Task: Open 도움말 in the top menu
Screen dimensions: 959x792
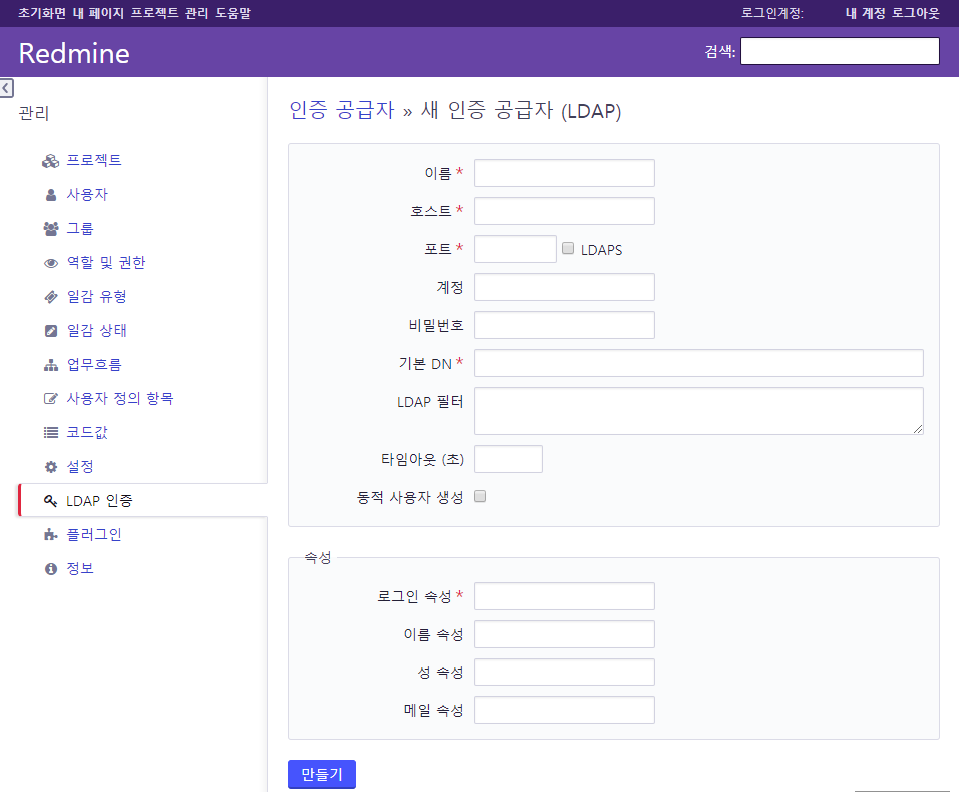Action: pos(233,13)
